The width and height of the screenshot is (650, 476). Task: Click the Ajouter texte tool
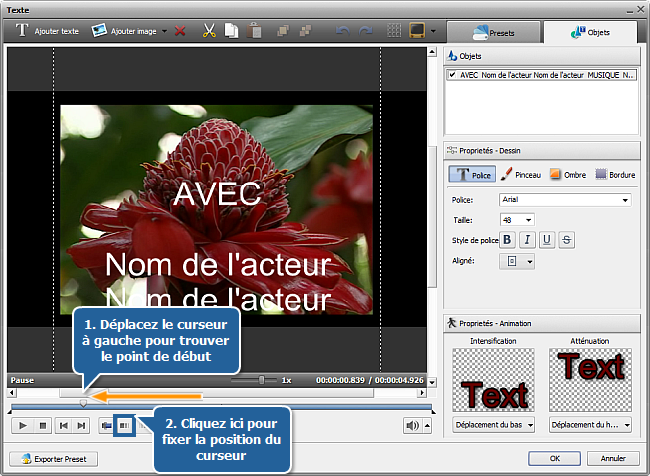tap(48, 32)
